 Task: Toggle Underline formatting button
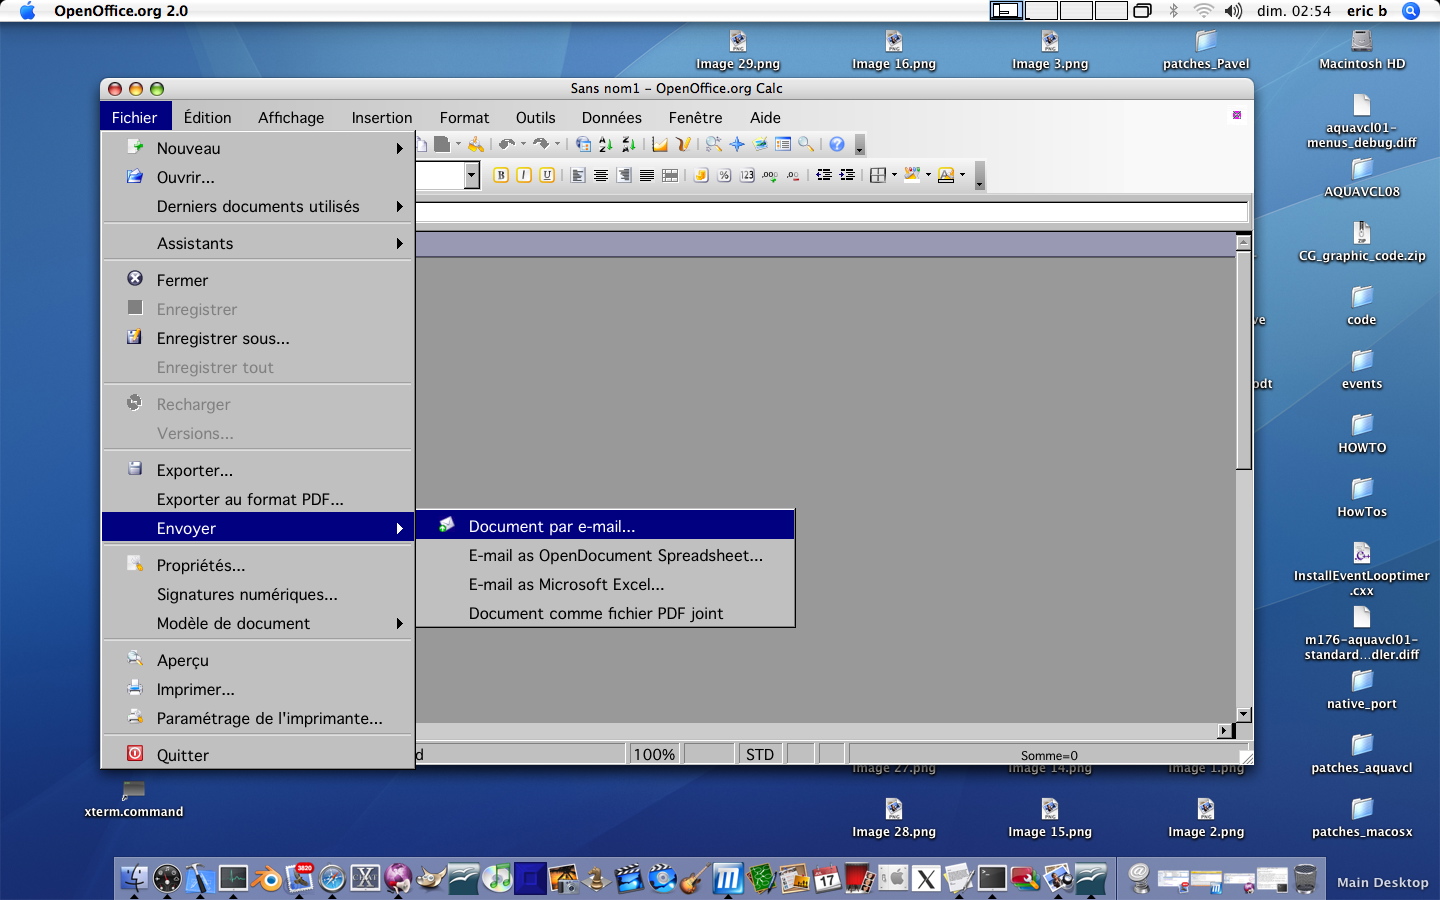point(547,175)
